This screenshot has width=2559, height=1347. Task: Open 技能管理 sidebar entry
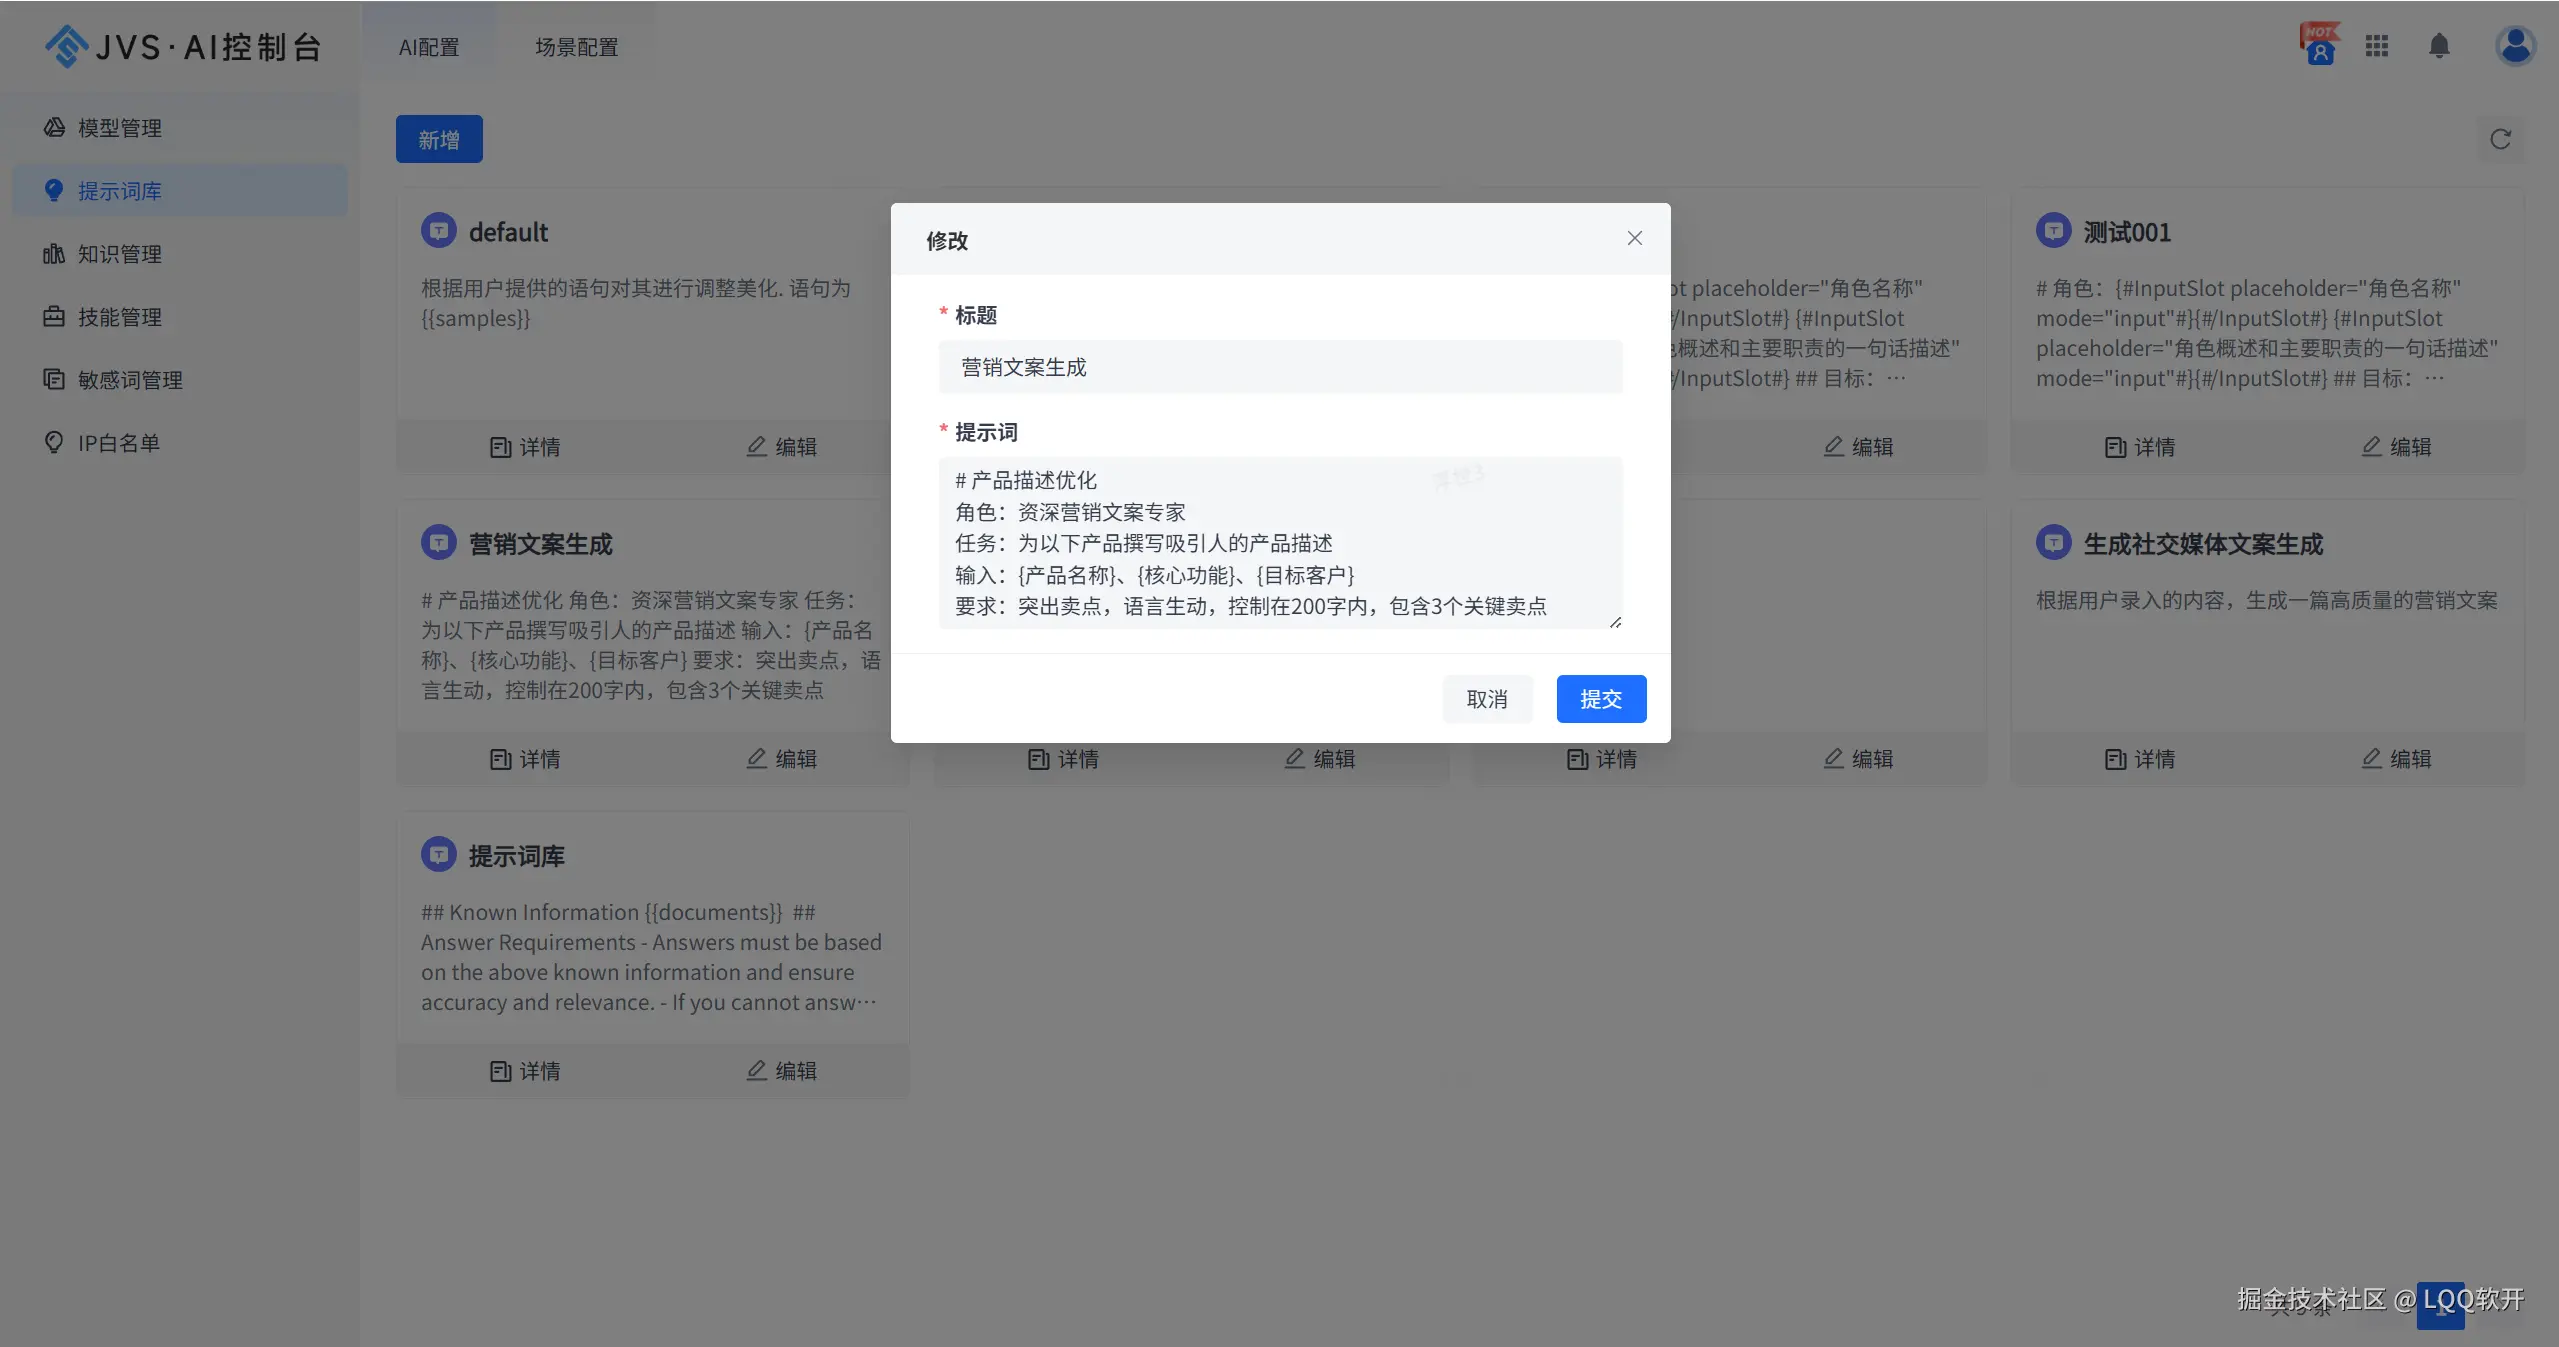(119, 317)
